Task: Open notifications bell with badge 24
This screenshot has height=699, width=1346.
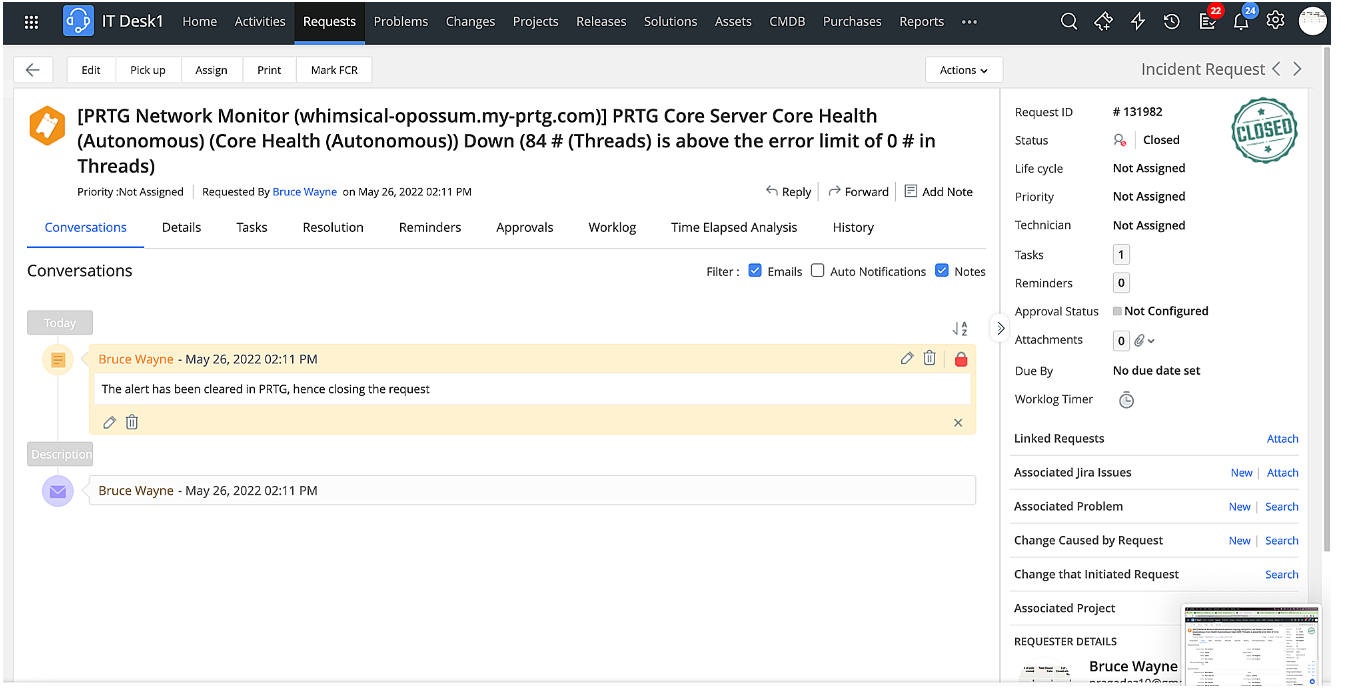Action: (x=1242, y=20)
